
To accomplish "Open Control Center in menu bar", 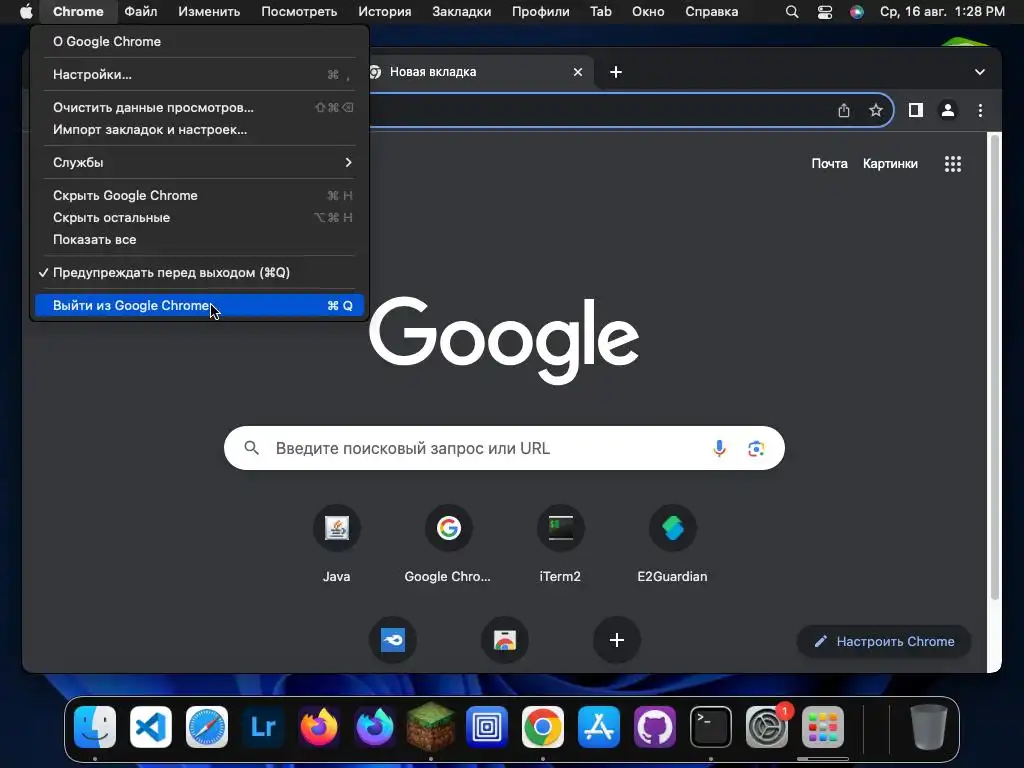I will coord(825,12).
